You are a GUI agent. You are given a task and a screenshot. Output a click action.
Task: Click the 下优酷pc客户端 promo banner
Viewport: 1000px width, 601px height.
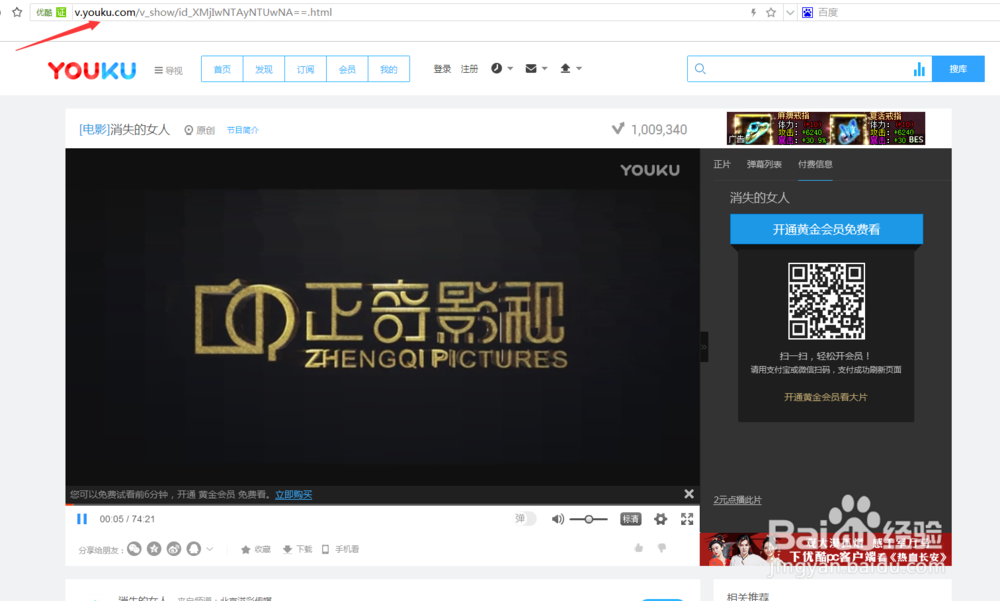[826, 549]
